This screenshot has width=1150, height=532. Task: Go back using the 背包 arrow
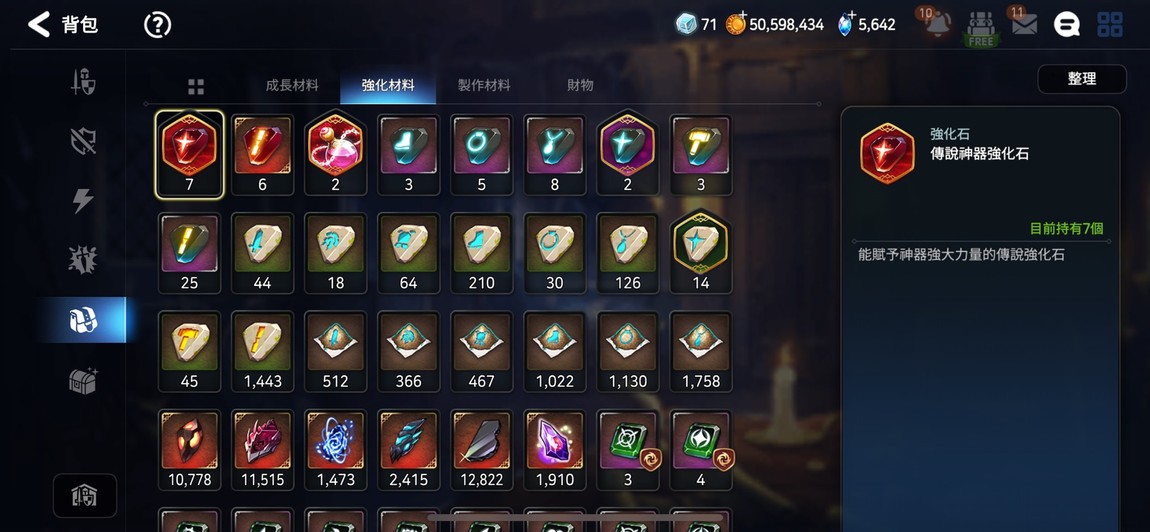(x=39, y=24)
